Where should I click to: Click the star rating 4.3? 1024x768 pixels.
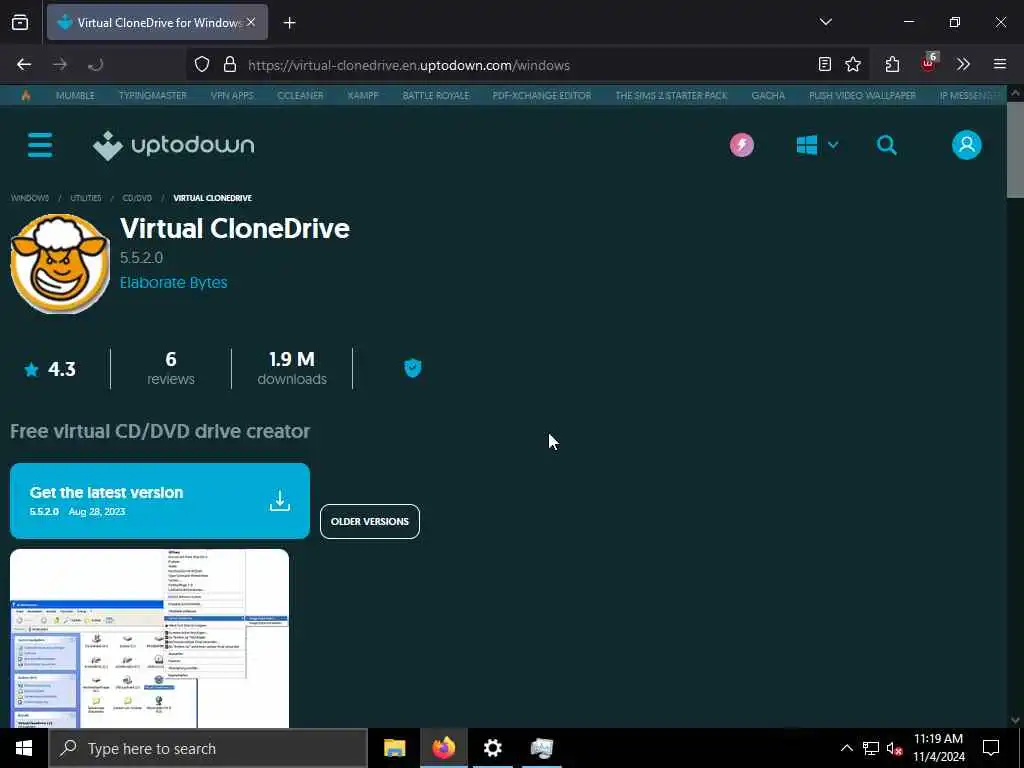pyautogui.click(x=50, y=370)
